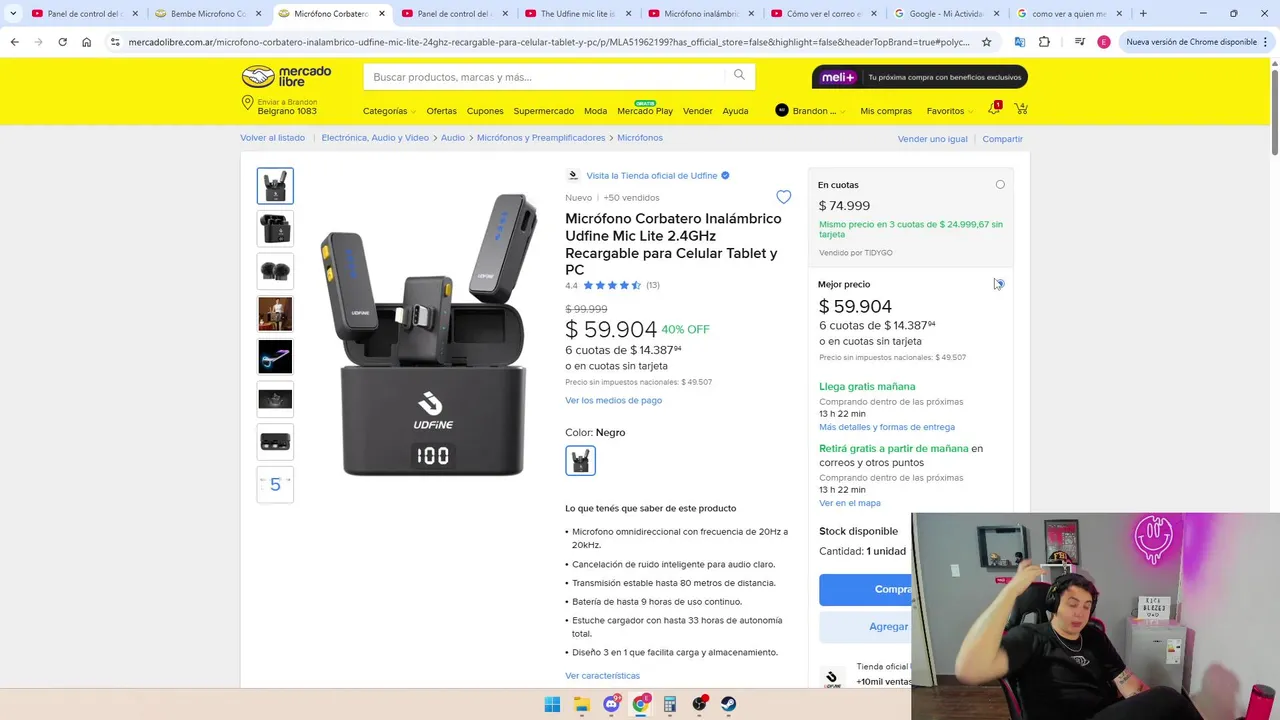Click Más detalles y formas de entrega
Viewport: 1280px width, 720px height.
[x=887, y=427]
